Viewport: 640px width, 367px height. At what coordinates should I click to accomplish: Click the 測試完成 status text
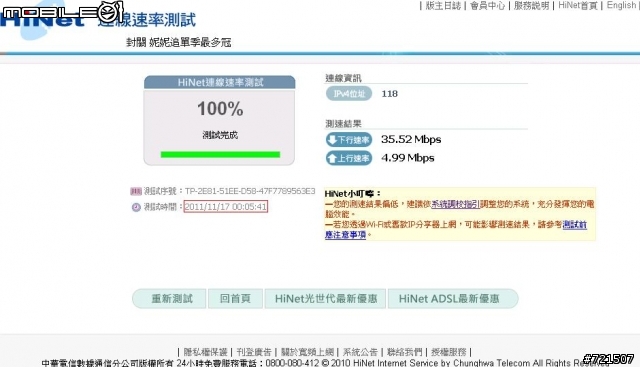[220, 135]
